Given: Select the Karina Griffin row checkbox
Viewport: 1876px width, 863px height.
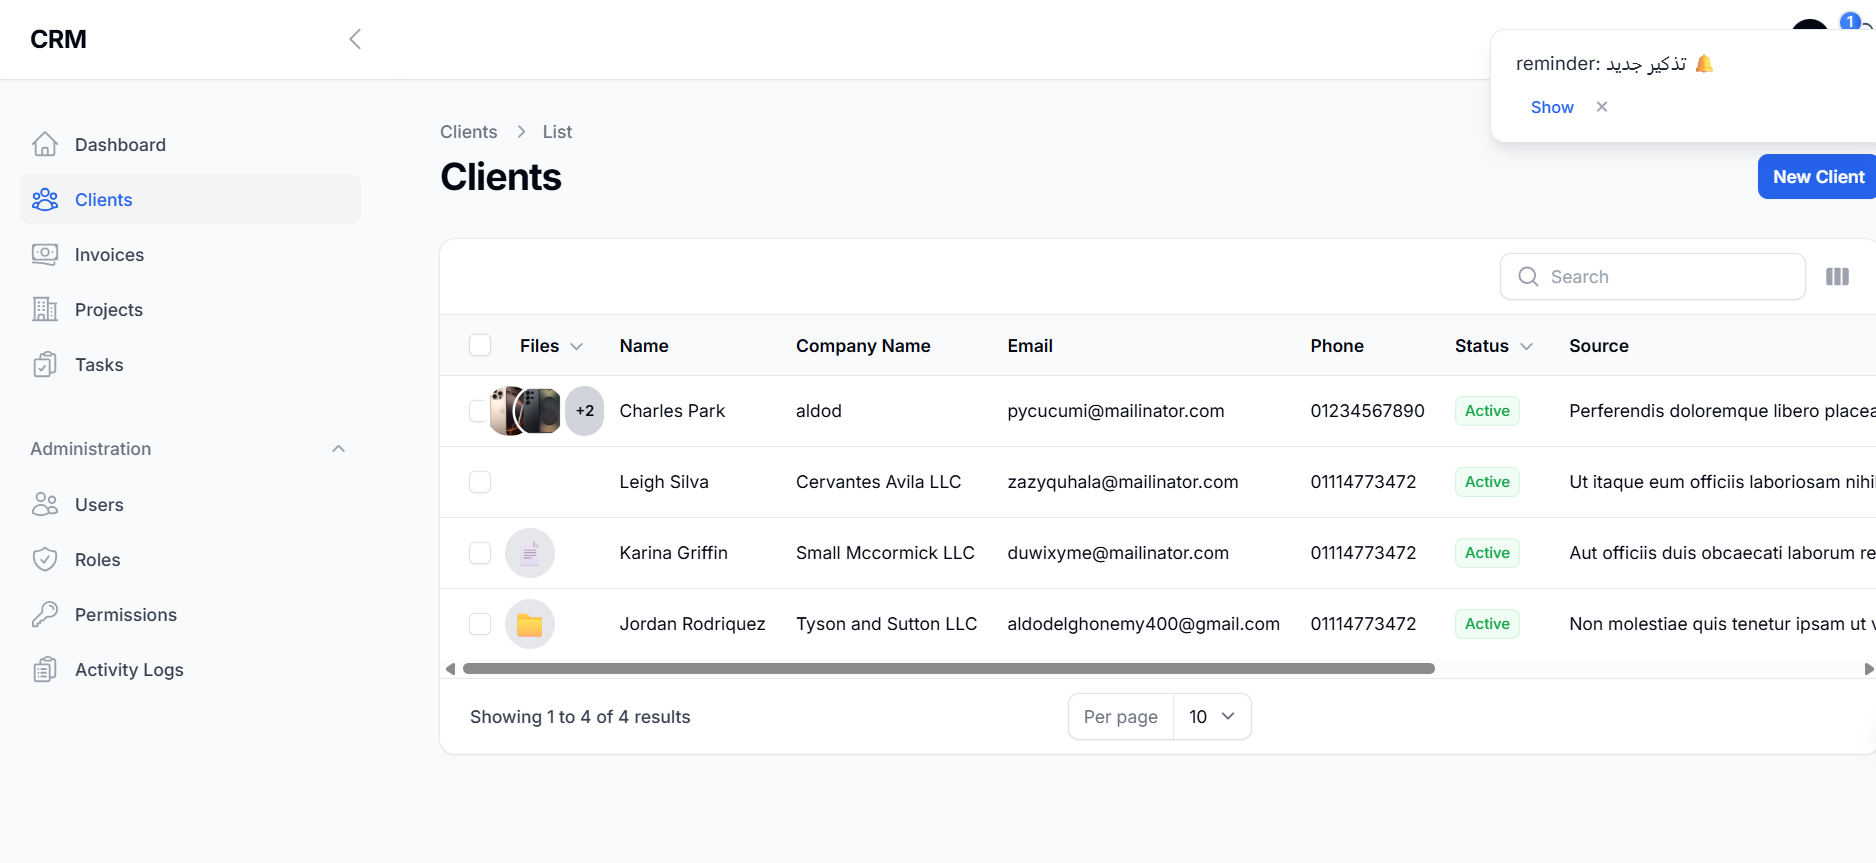Looking at the screenshot, I should click(x=480, y=553).
